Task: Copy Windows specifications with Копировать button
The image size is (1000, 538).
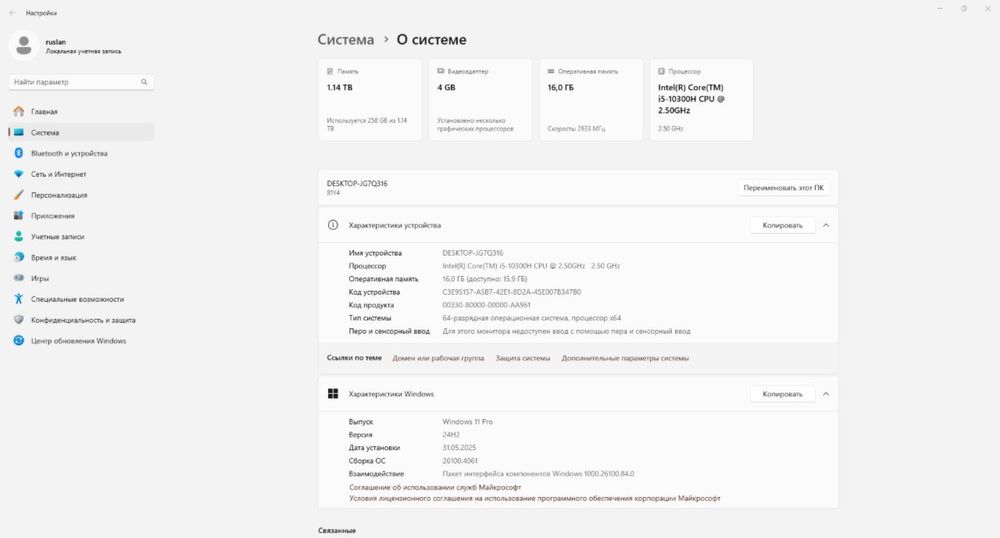Action: 782,394
